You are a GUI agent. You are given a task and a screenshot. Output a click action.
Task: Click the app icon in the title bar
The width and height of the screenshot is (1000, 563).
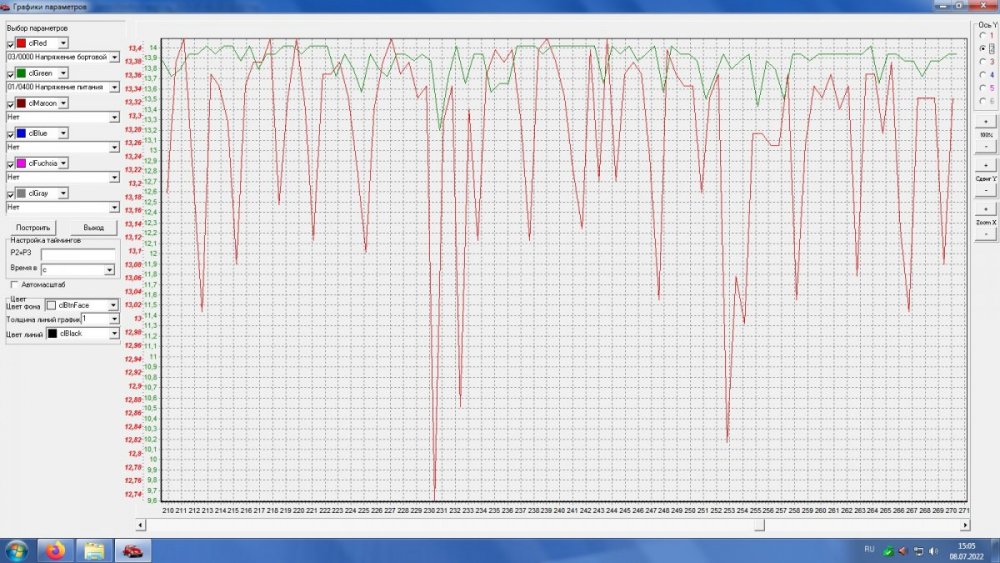coord(5,6)
